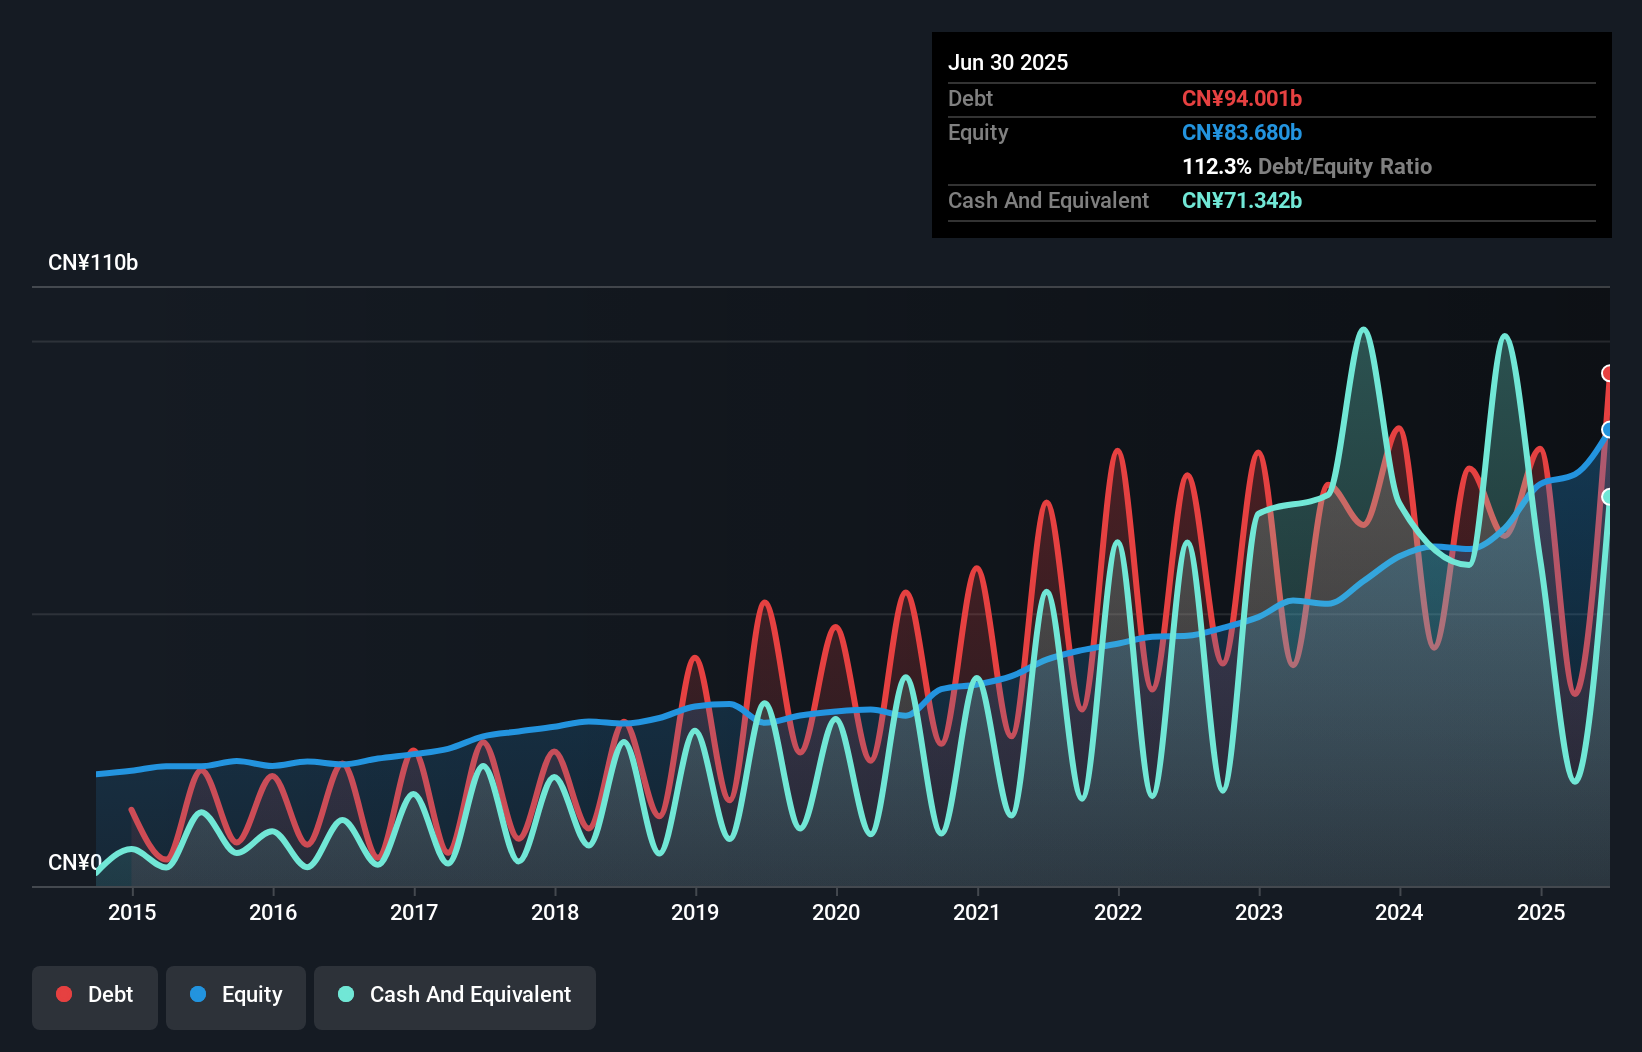Click the CN¥83.680b Equity value

coord(1241,132)
